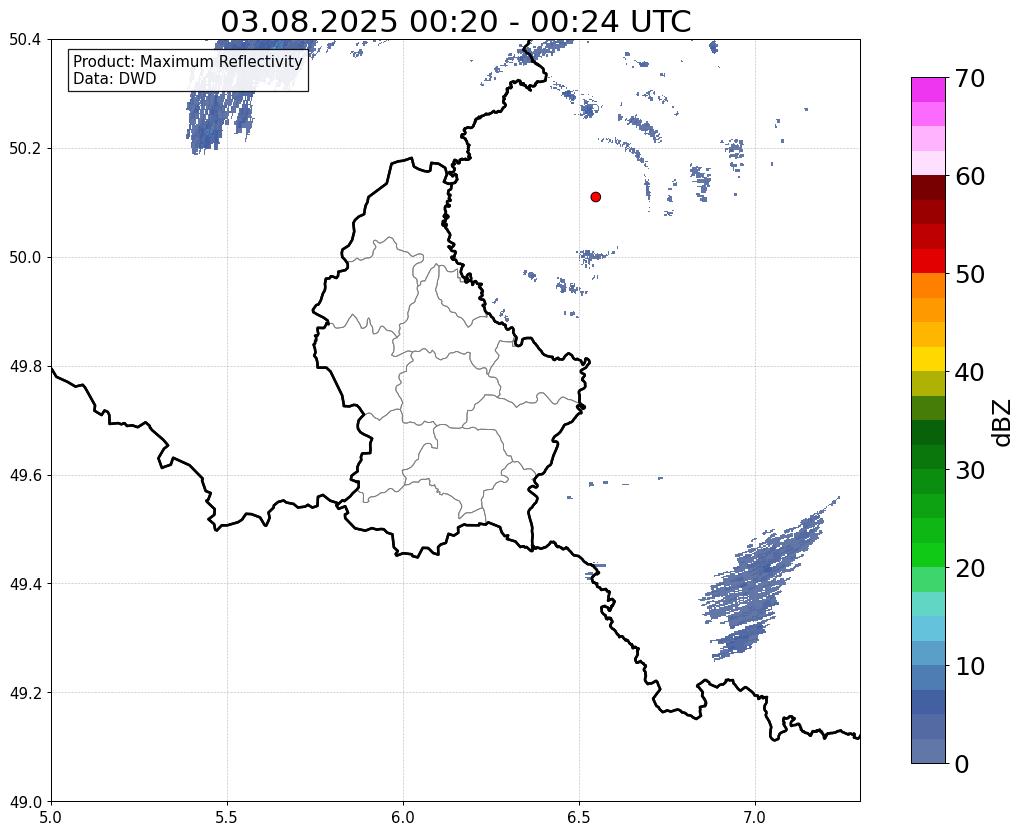This screenshot has width=1023, height=834.
Task: Pick the turquoise segment between 15 and 20 dBZ
Action: click(x=928, y=604)
